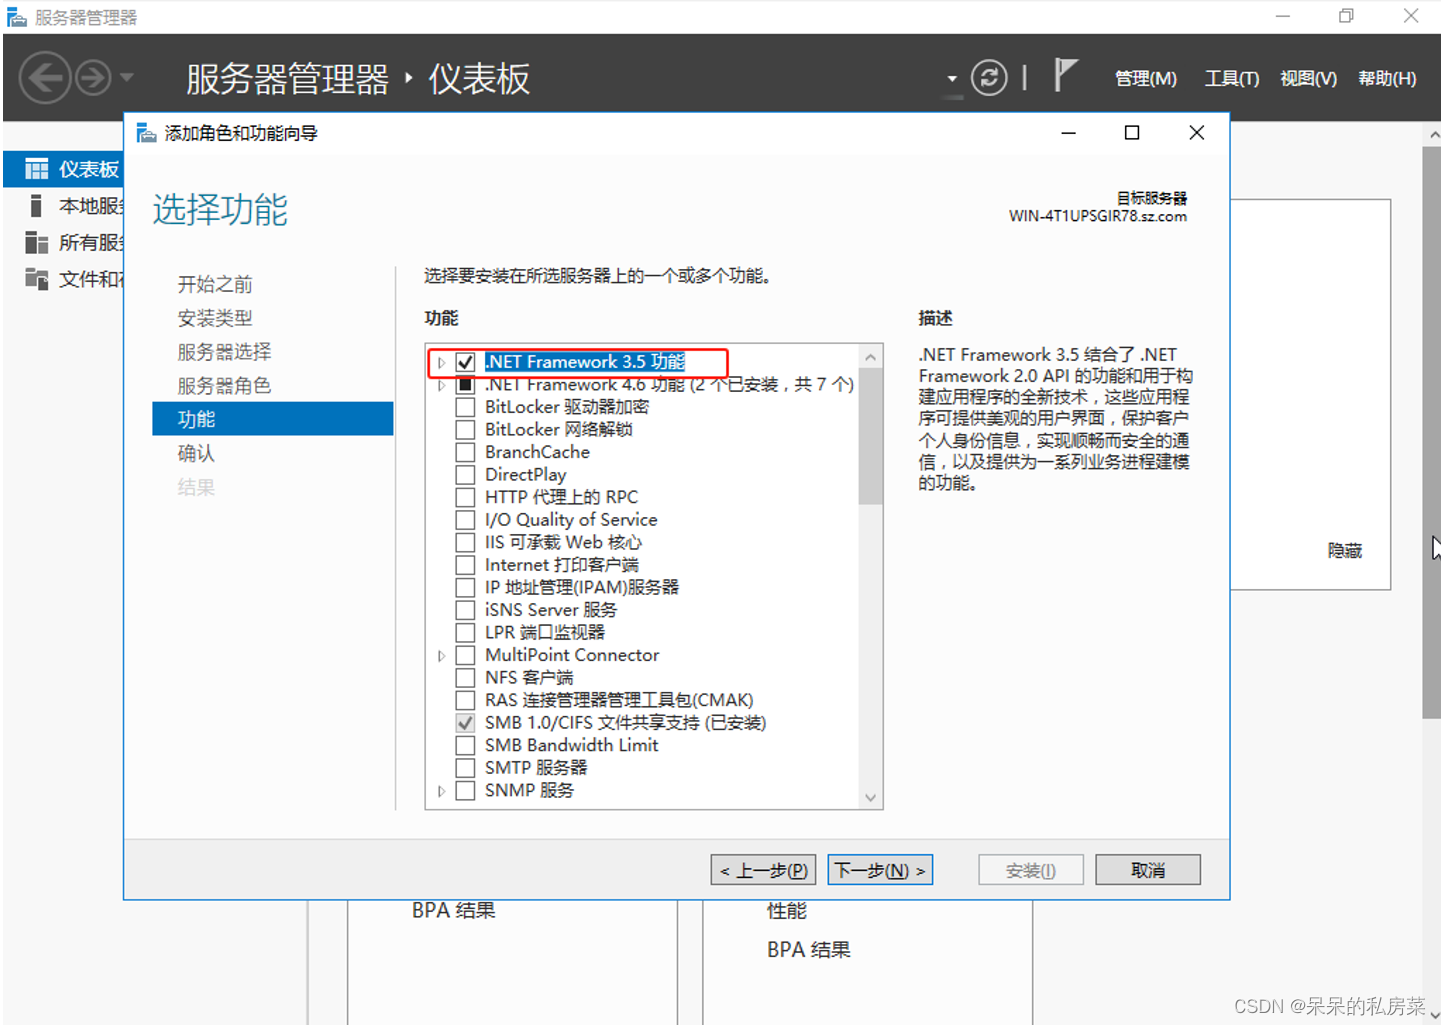The width and height of the screenshot is (1441, 1025).
Task: Maximize the 添加角色和功能向导 window
Action: click(x=1132, y=133)
